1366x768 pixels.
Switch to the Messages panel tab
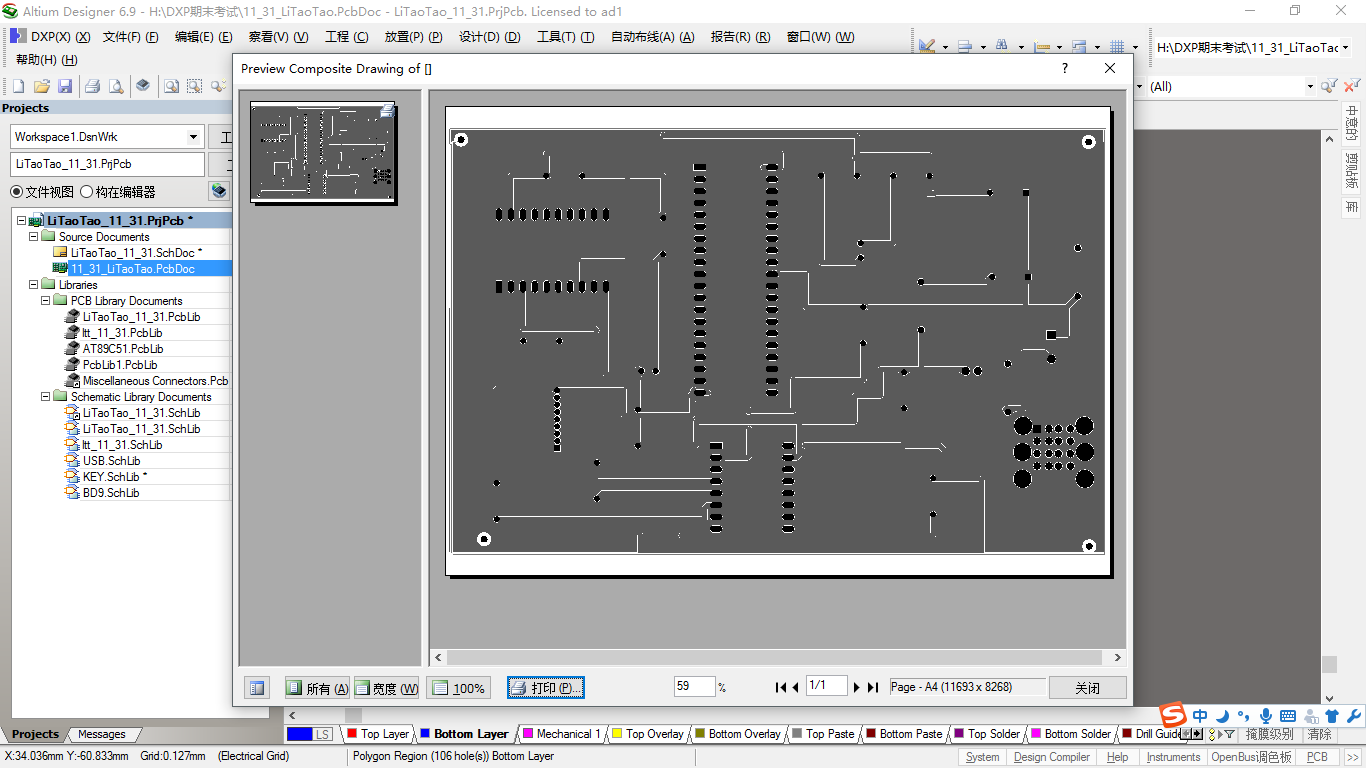102,734
